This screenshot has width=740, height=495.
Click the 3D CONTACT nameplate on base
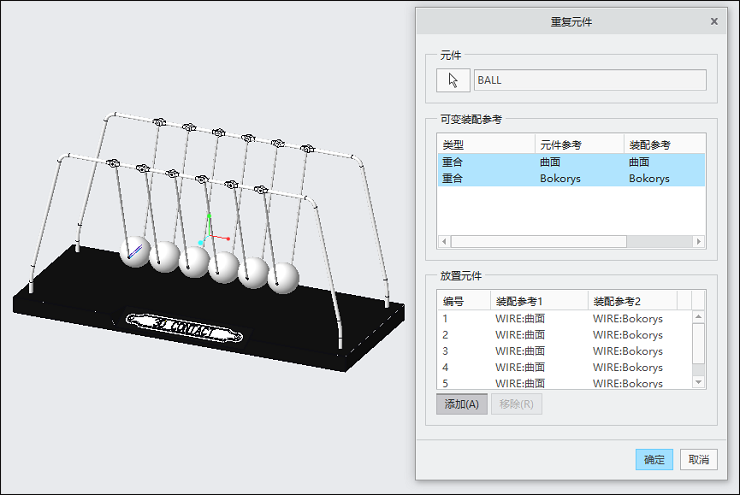[185, 327]
